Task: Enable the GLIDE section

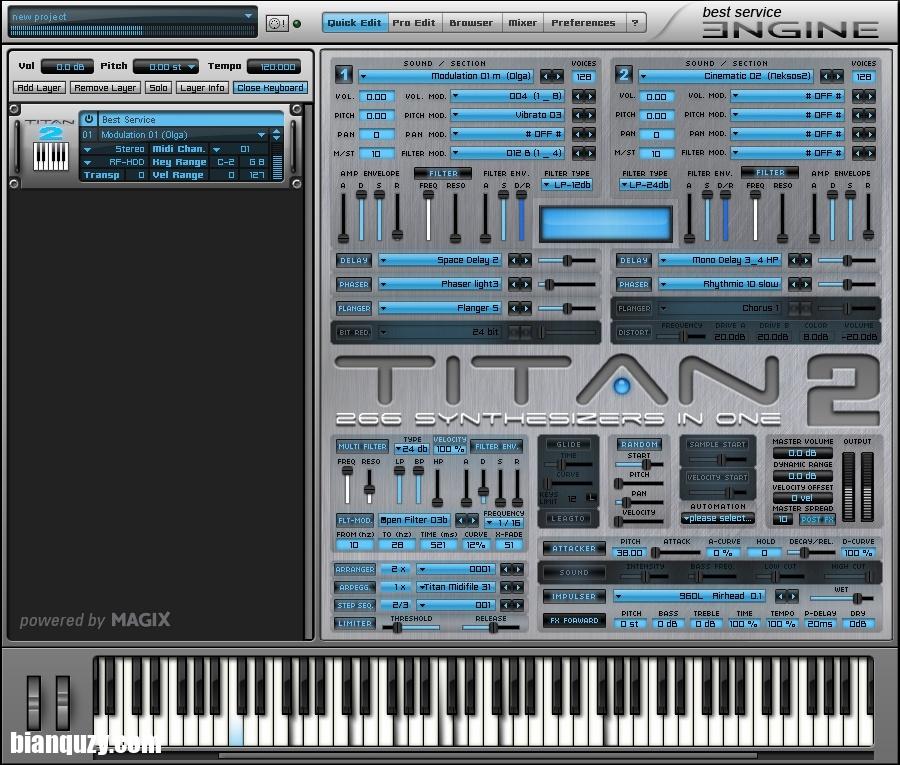Action: pos(568,444)
